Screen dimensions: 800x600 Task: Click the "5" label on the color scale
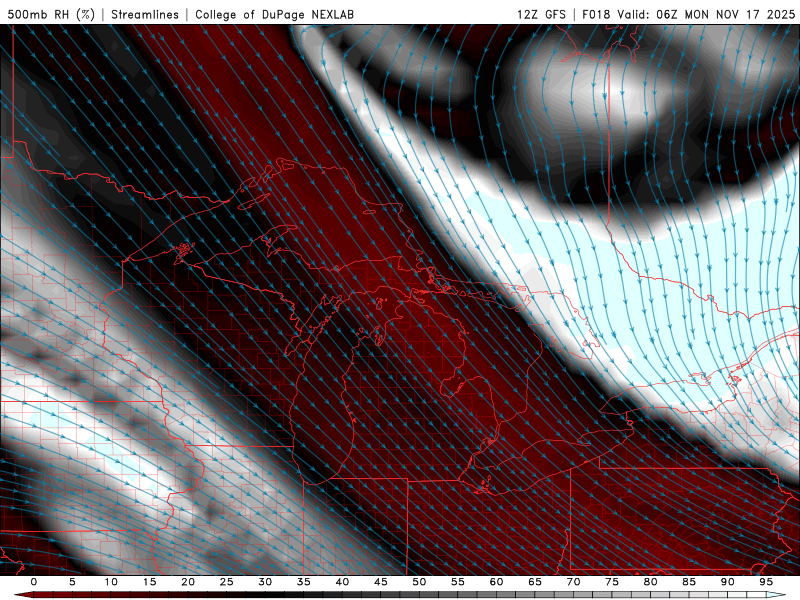click(x=72, y=582)
